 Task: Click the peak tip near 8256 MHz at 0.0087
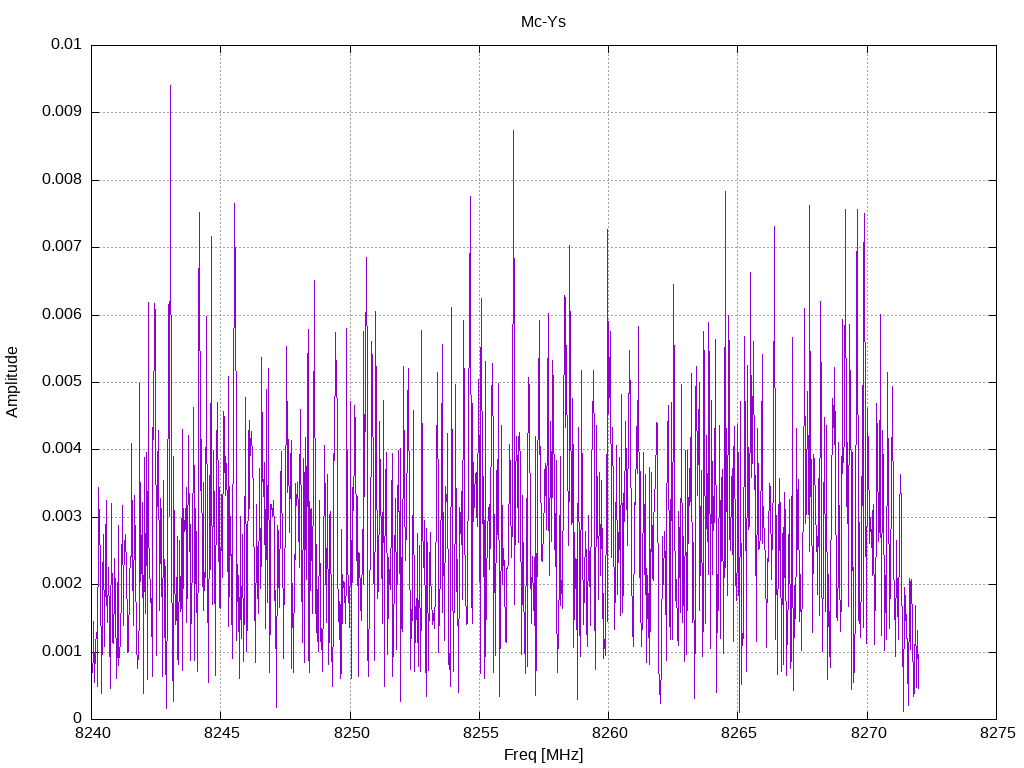513,131
